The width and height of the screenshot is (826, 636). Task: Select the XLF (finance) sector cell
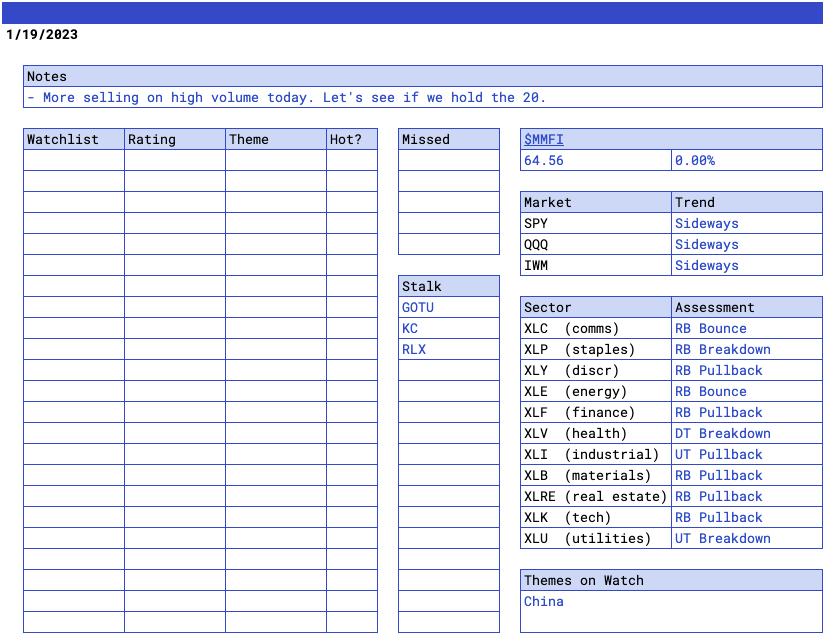[x=596, y=412]
